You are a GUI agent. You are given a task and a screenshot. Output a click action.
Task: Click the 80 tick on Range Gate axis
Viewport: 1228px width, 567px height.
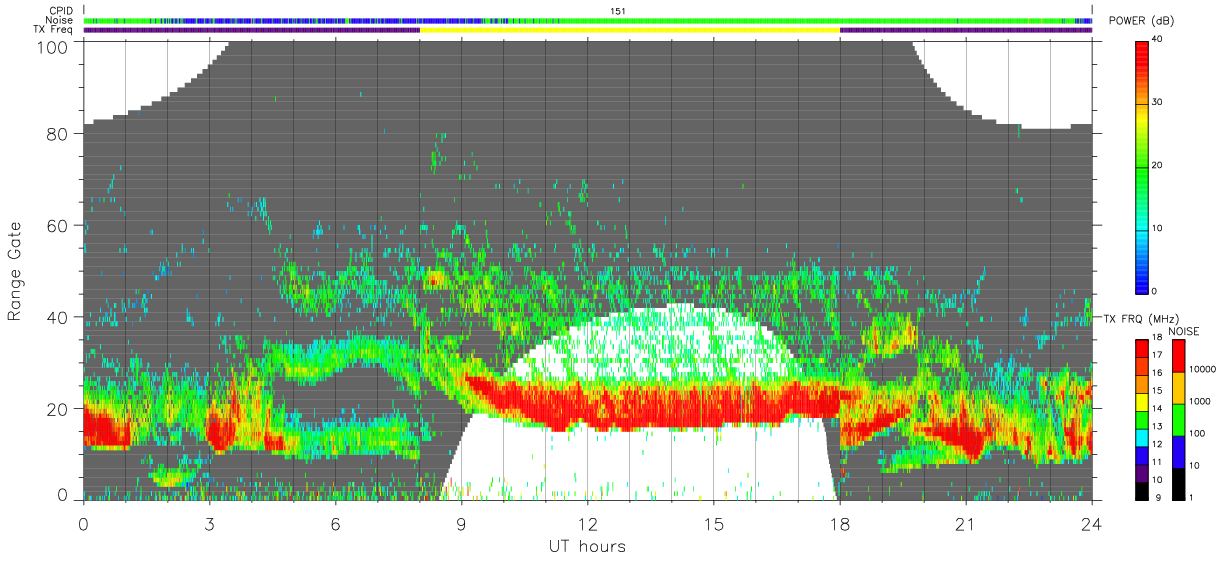click(x=59, y=134)
